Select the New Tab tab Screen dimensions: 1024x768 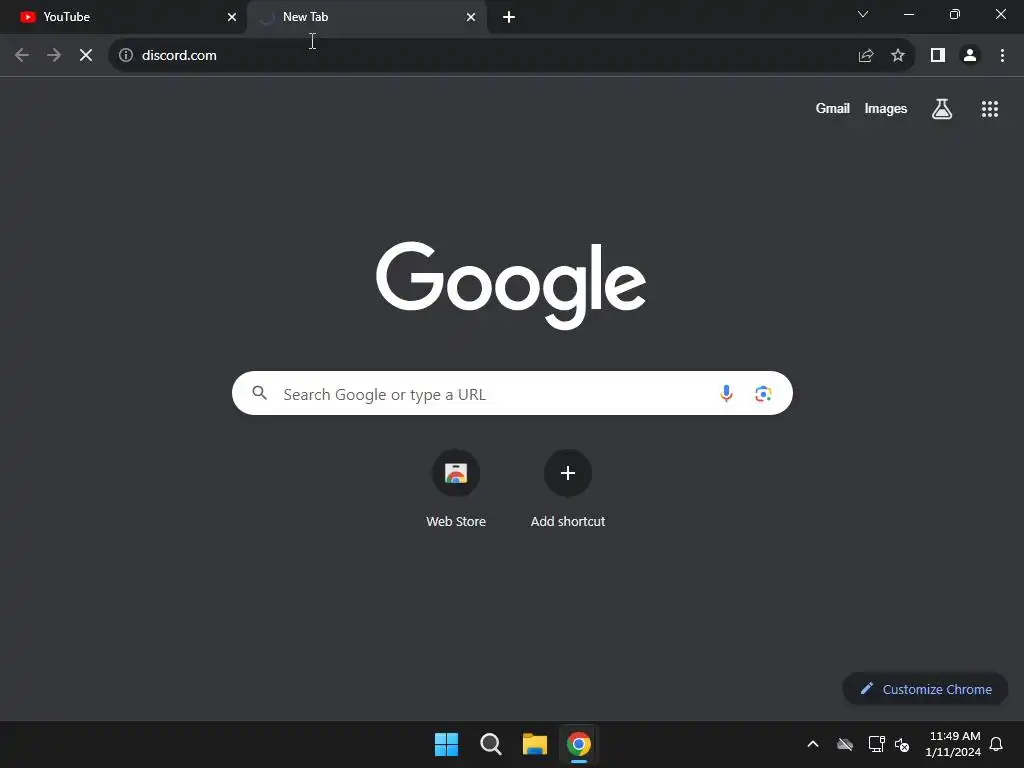[x=366, y=17]
